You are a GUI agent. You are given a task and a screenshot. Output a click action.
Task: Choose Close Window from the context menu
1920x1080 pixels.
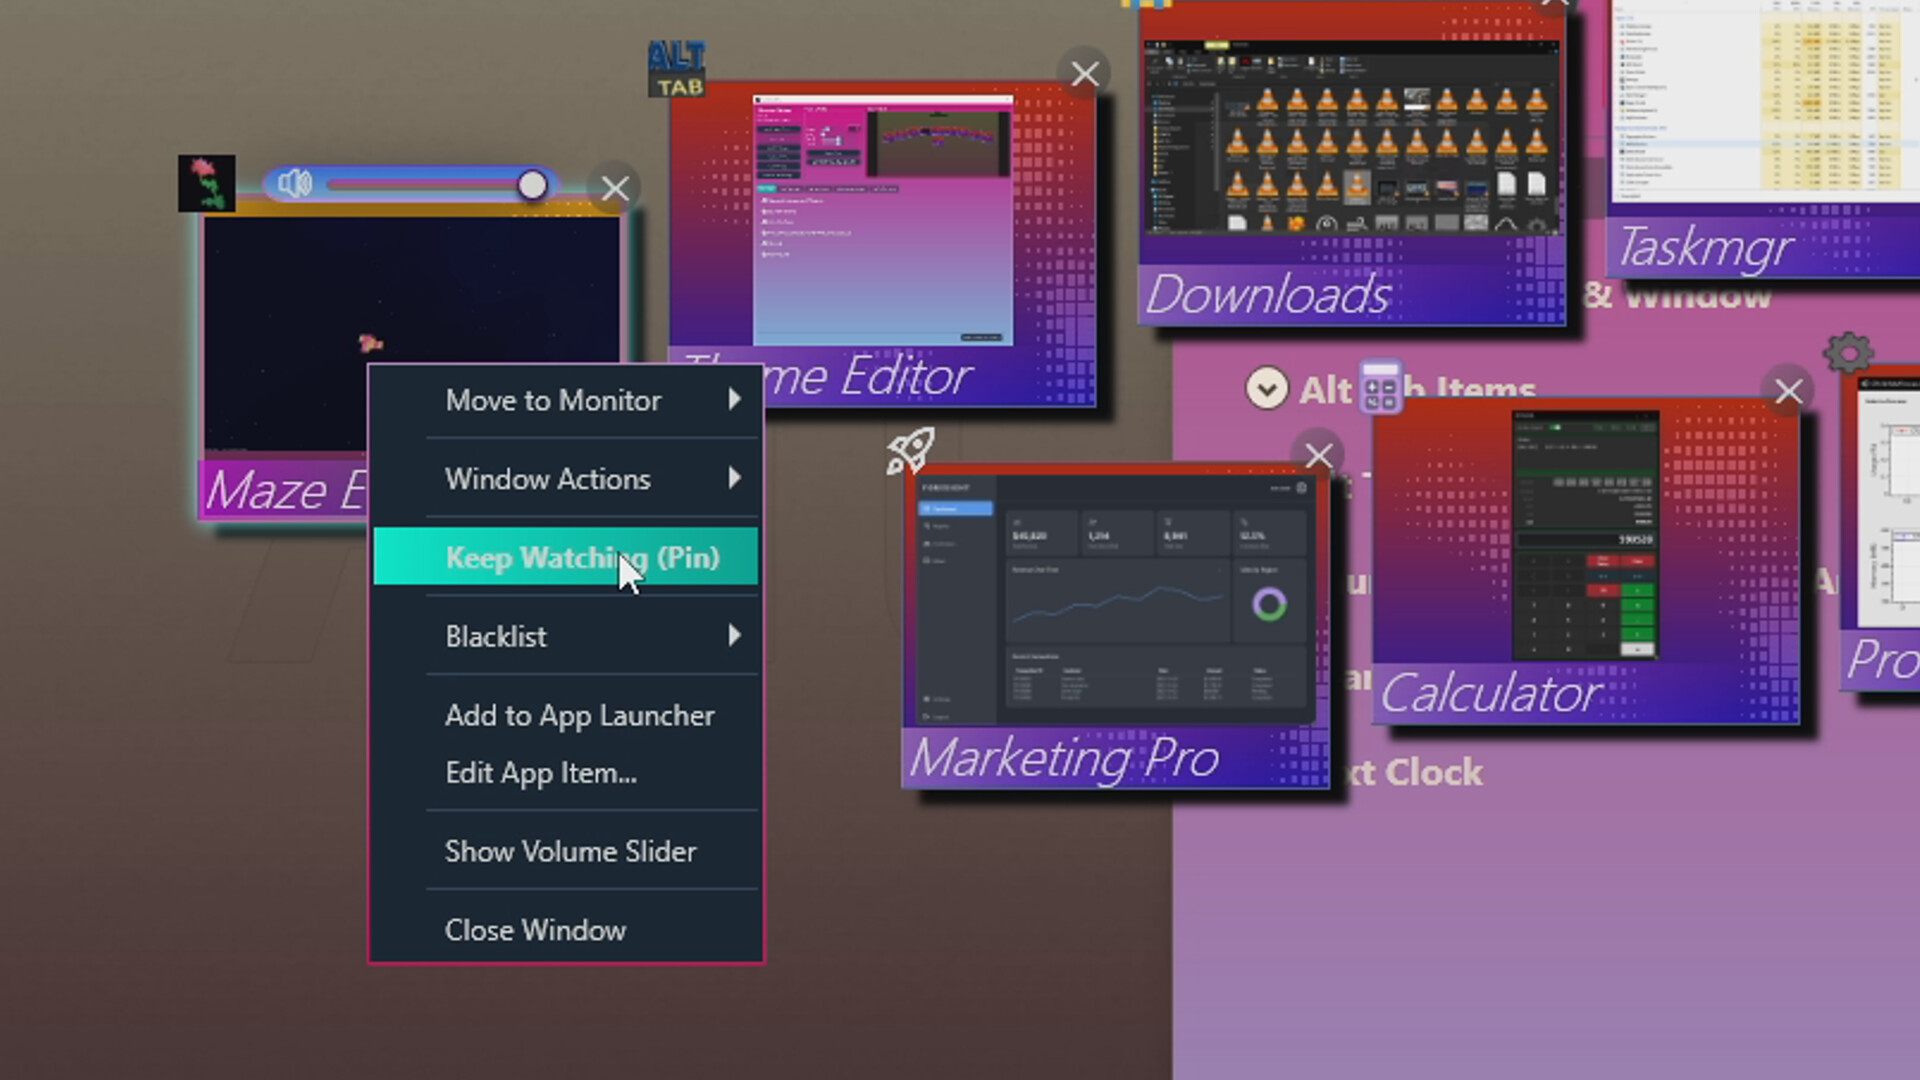[535, 930]
